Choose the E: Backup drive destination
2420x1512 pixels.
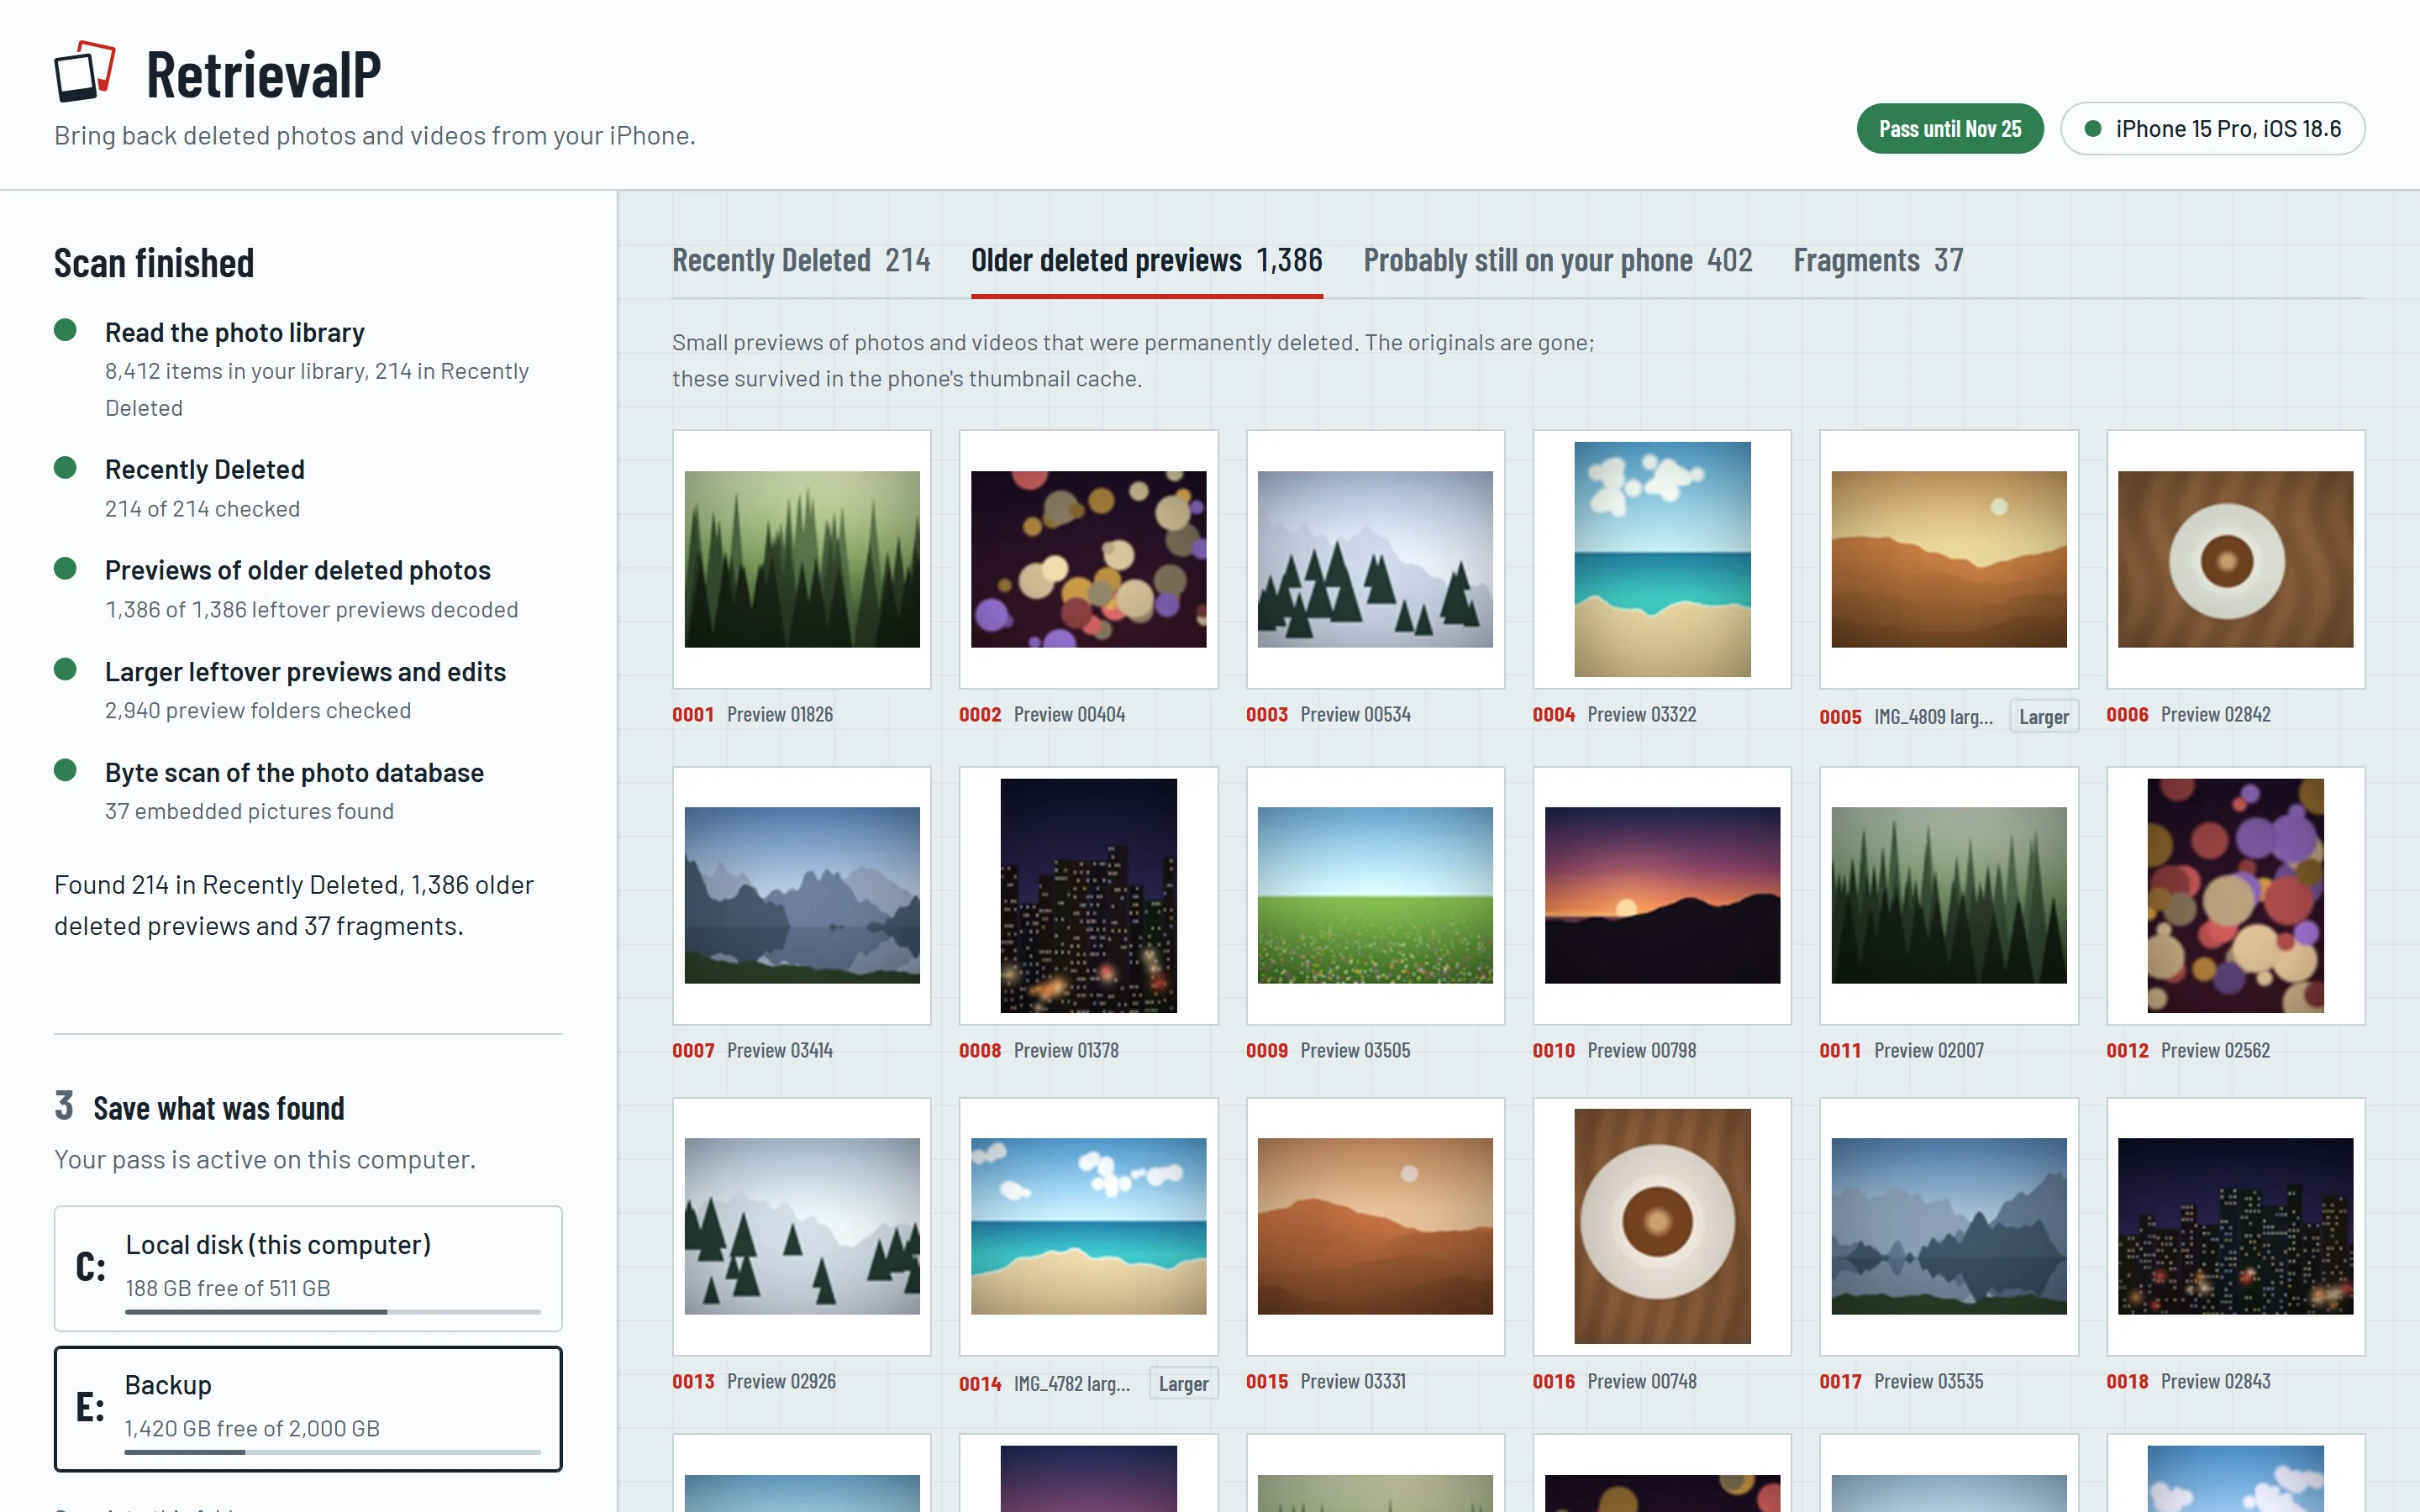point(308,1408)
